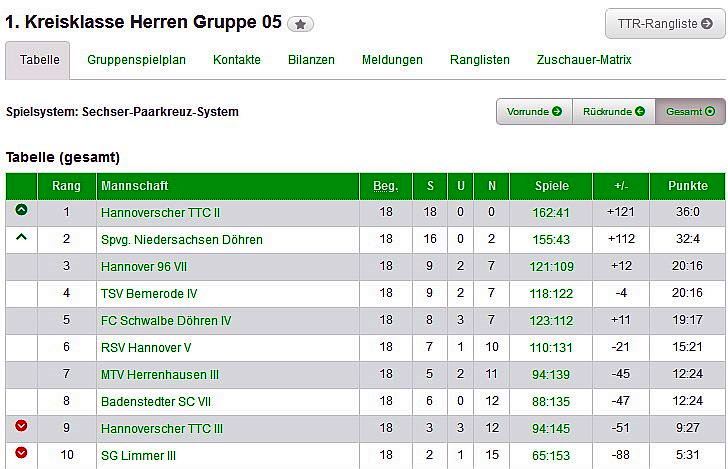Open team Hannoverscher TTC II
This screenshot has width=728, height=469.
[160, 213]
